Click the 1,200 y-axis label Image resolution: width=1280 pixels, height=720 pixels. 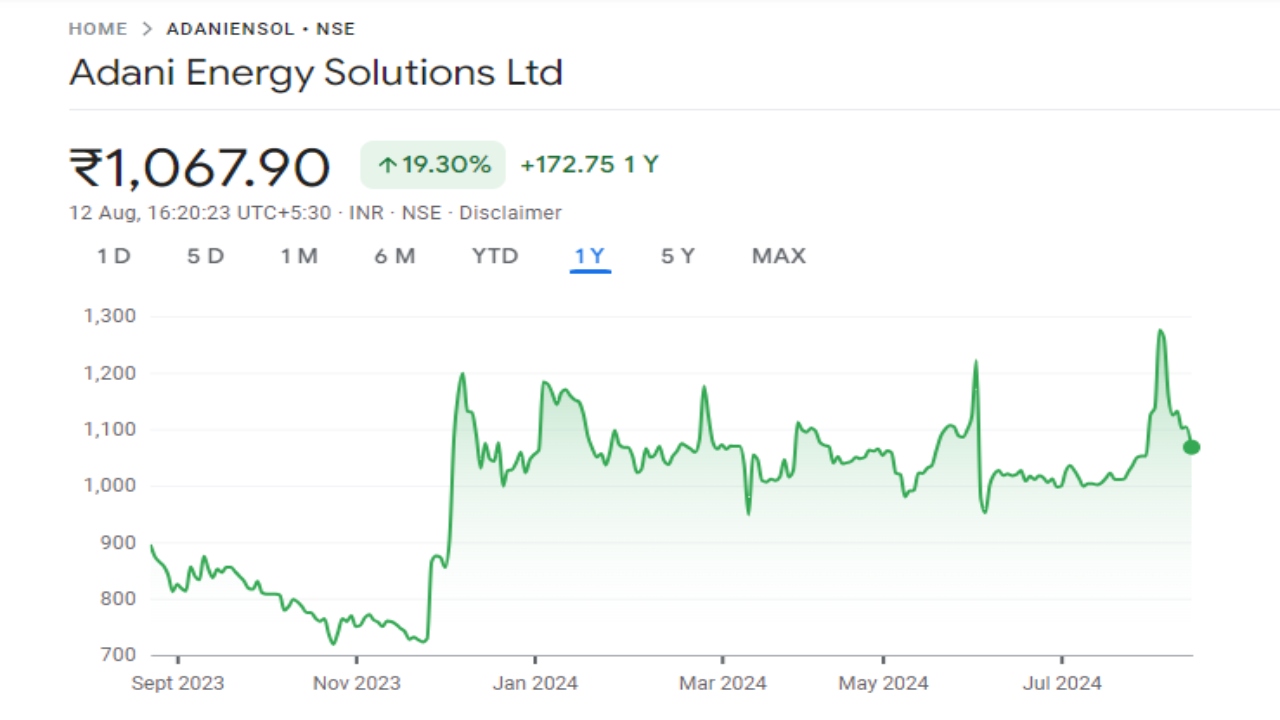(x=108, y=373)
